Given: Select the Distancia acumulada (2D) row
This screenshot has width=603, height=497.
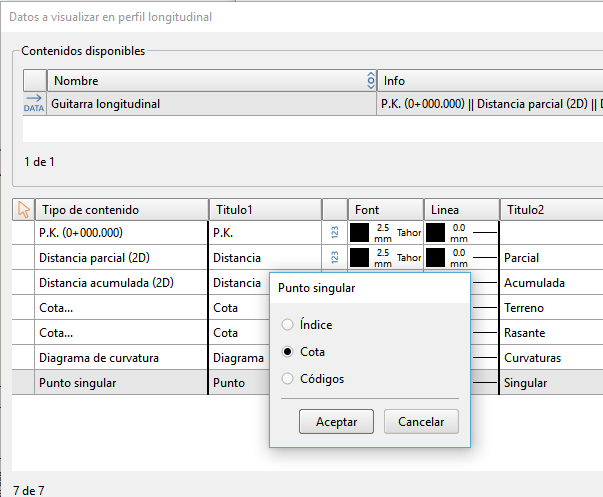Looking at the screenshot, I should pyautogui.click(x=121, y=282).
